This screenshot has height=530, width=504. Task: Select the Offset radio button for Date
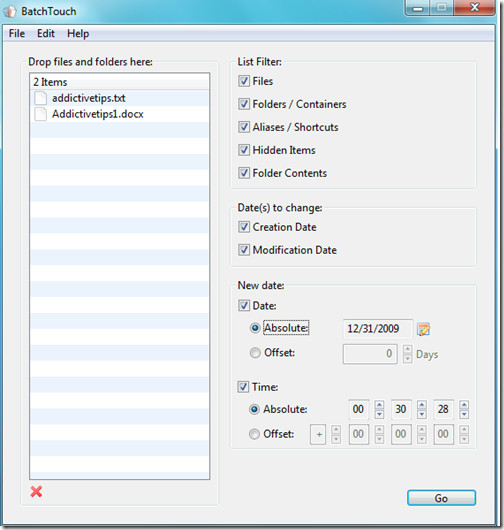[255, 353]
